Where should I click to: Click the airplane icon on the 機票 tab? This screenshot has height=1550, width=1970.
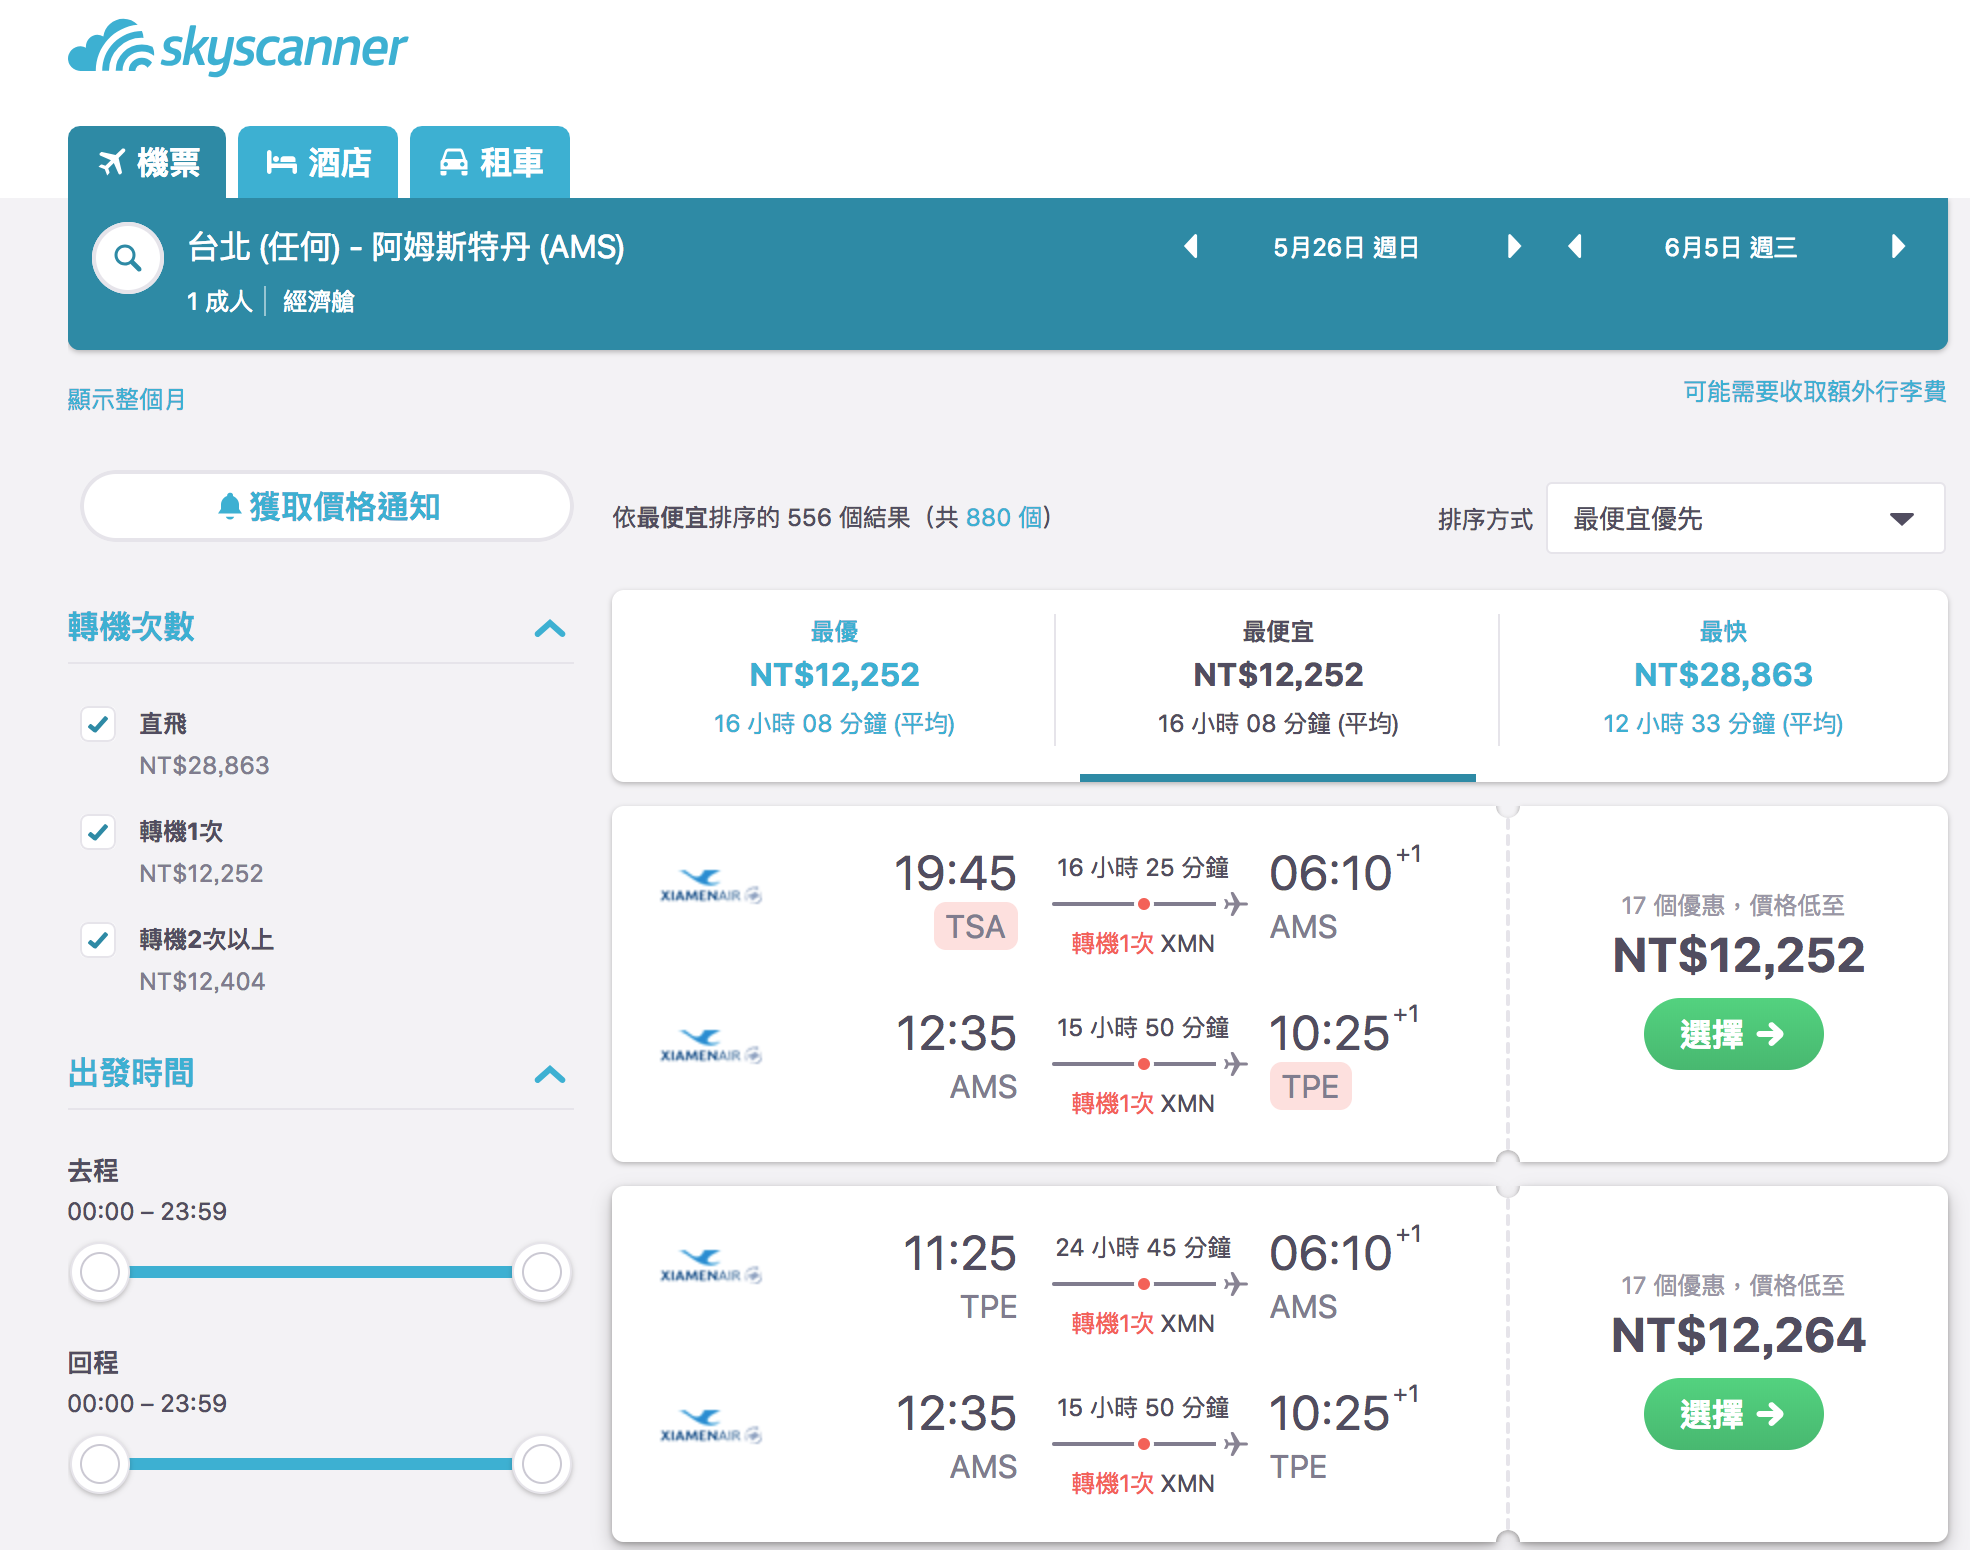[115, 160]
